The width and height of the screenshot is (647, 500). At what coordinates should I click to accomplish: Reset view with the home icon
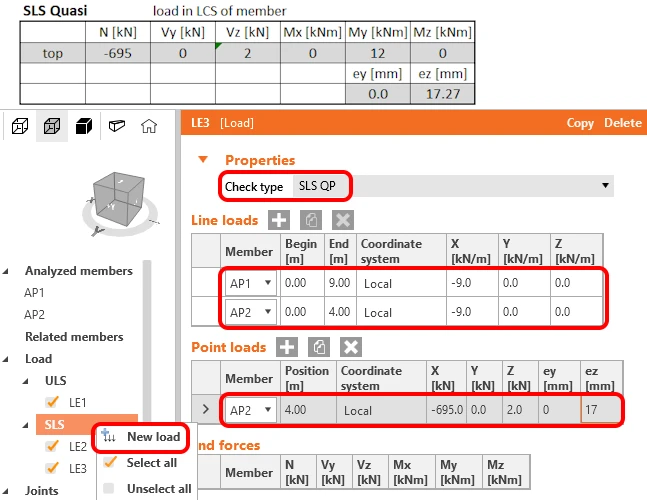(x=149, y=126)
